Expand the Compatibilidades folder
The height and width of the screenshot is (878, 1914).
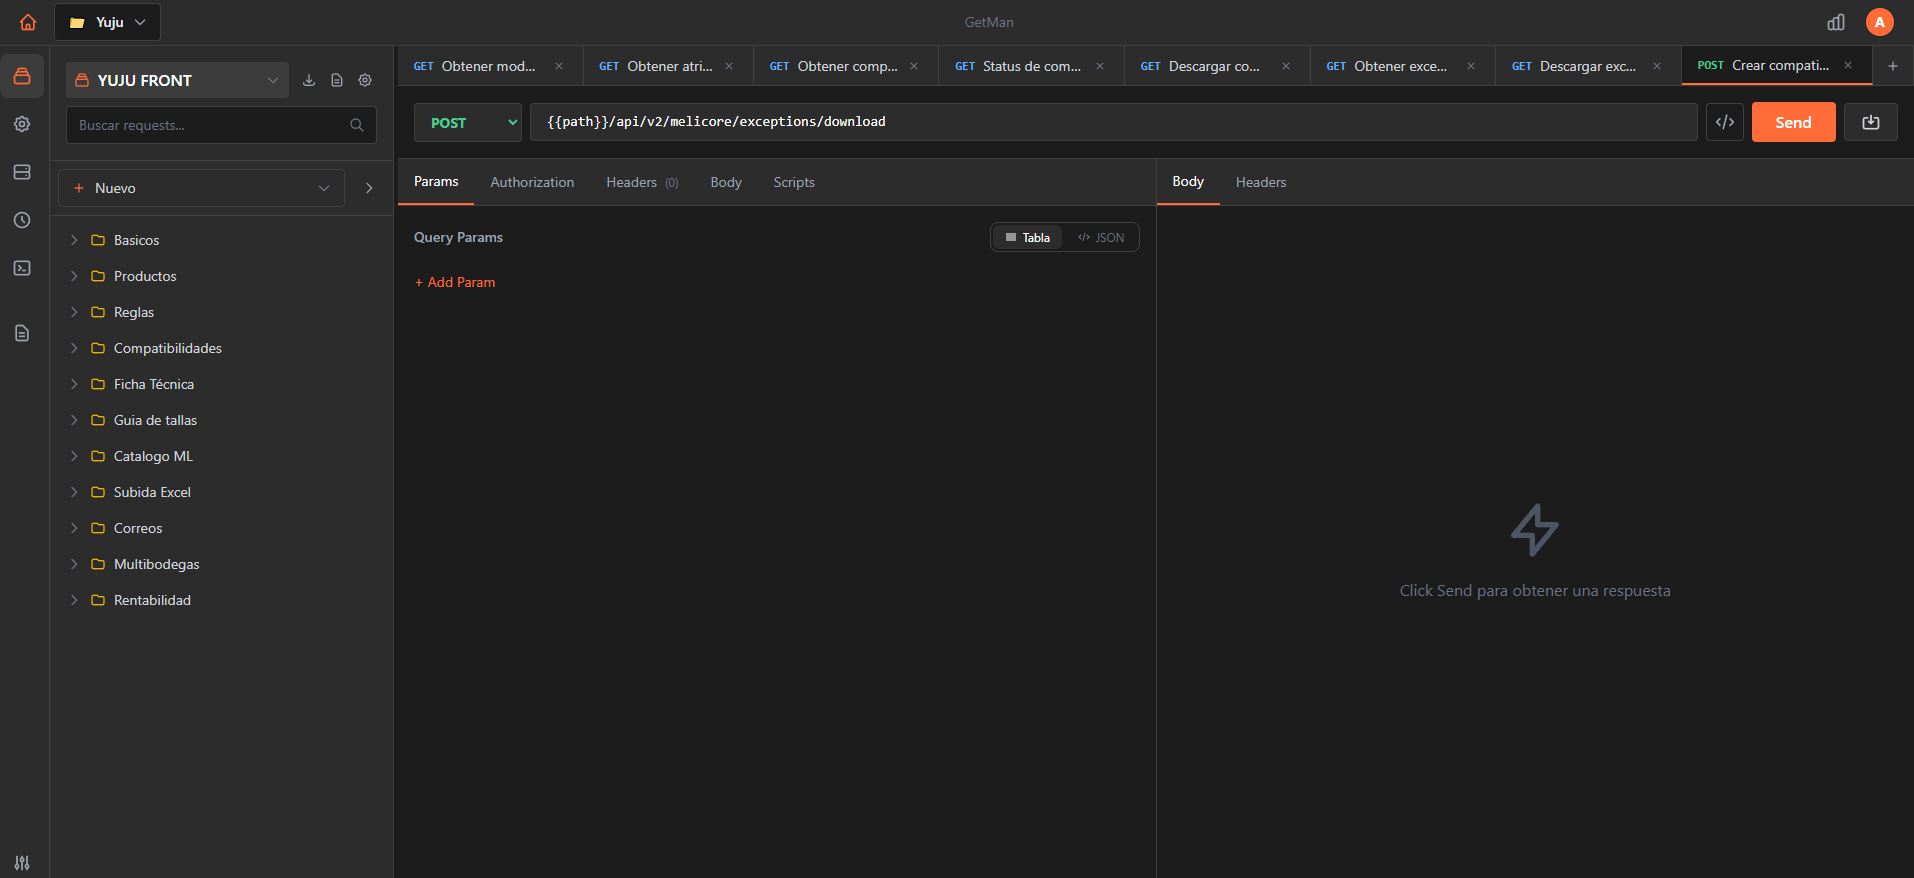(x=74, y=348)
